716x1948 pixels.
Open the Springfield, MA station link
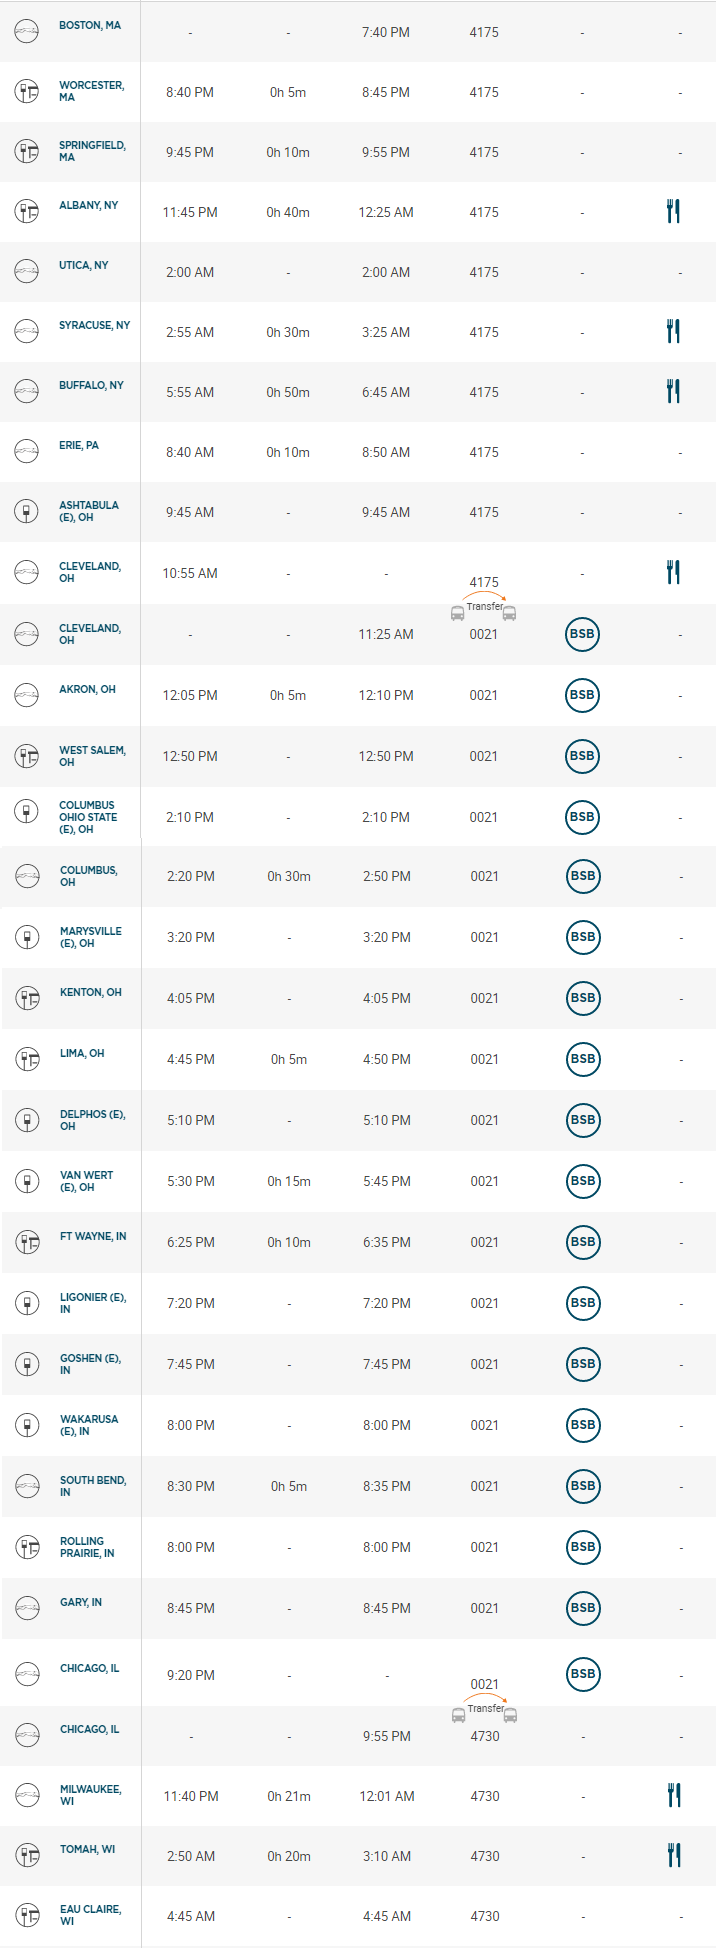click(x=92, y=151)
